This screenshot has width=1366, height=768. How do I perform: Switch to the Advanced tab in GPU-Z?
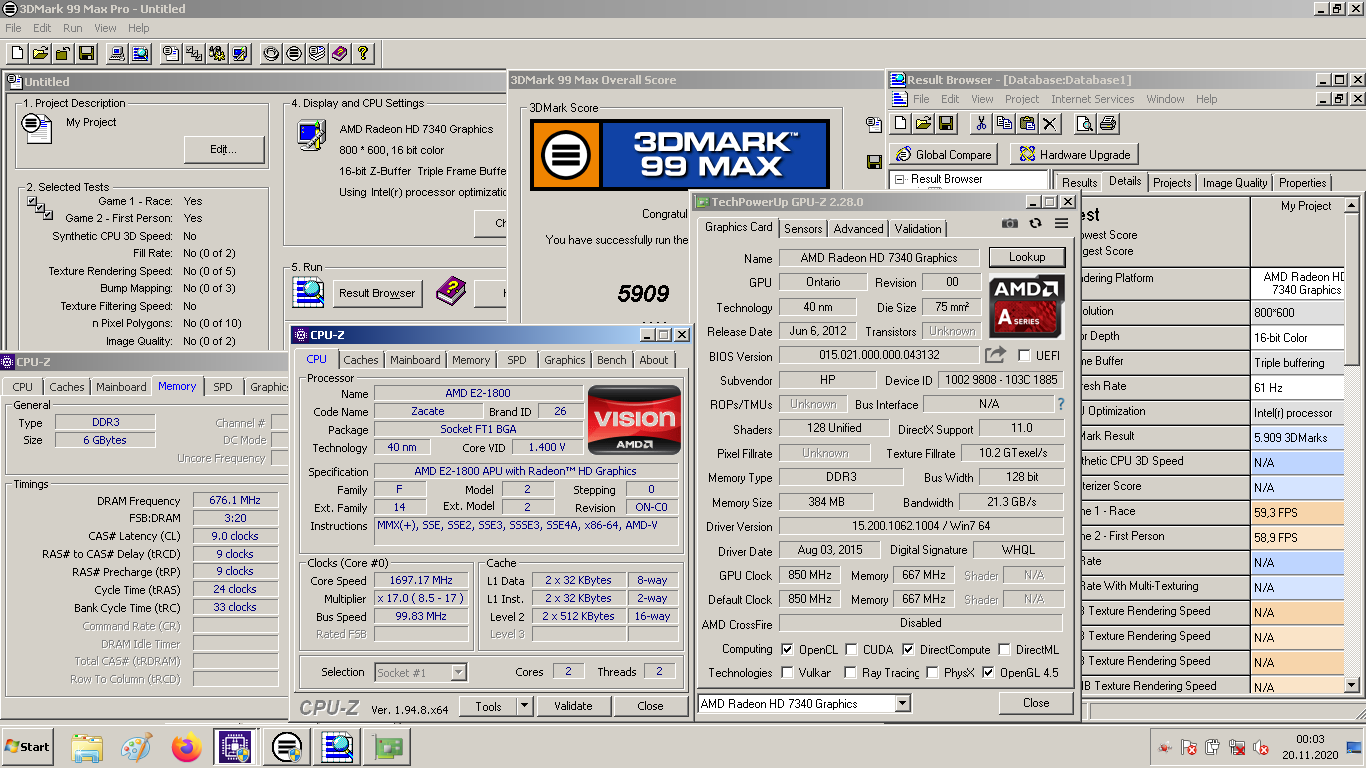(858, 228)
